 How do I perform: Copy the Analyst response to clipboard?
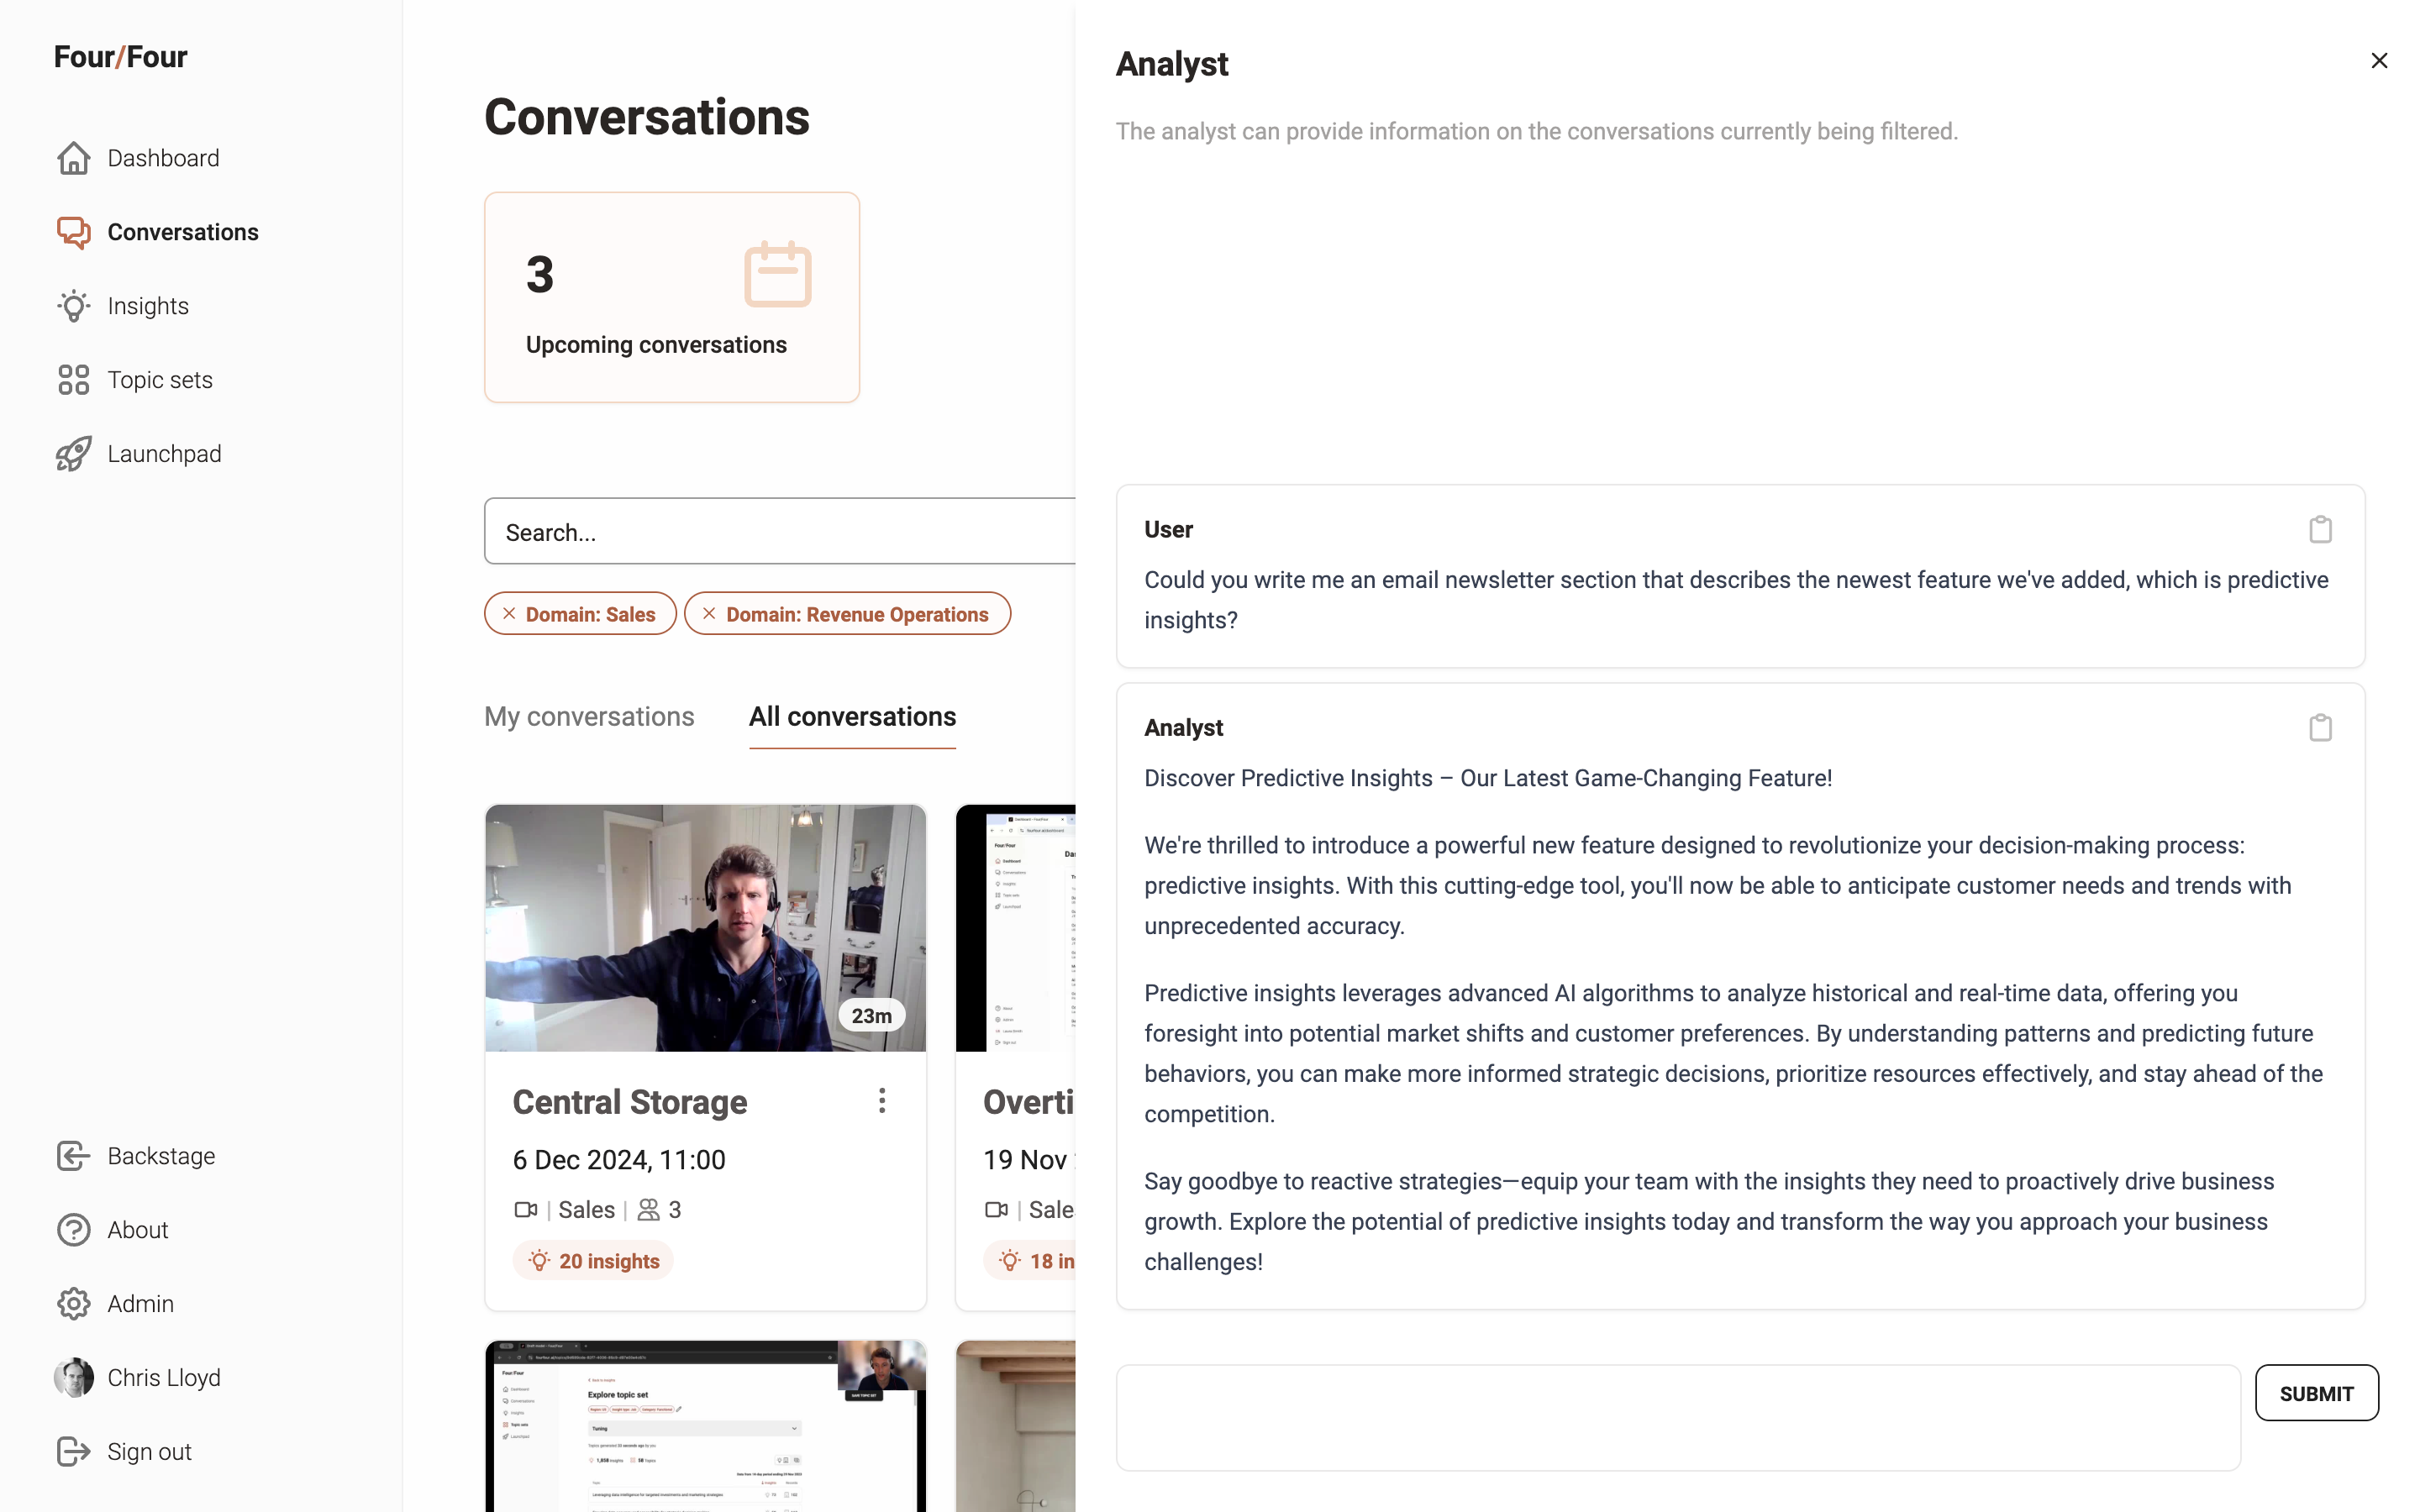[2319, 728]
